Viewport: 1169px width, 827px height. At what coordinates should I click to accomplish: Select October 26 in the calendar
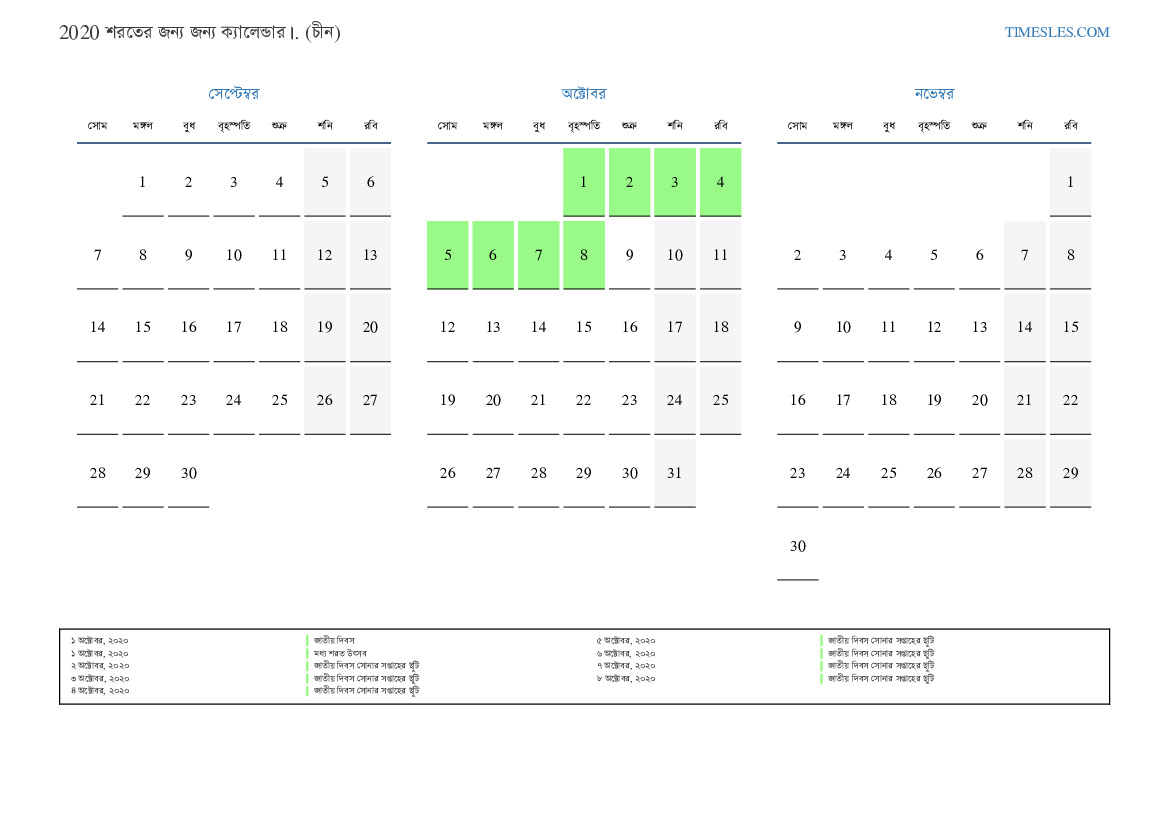[447, 473]
